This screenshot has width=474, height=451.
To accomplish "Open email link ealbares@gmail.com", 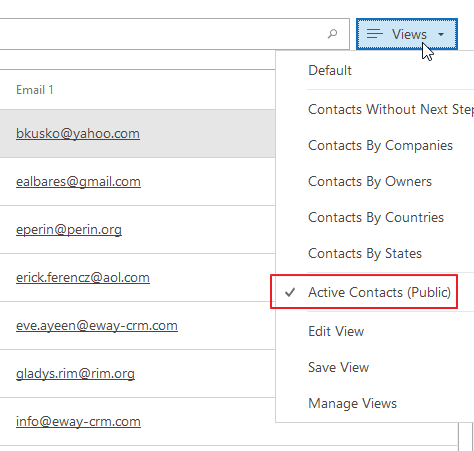I will 78,182.
